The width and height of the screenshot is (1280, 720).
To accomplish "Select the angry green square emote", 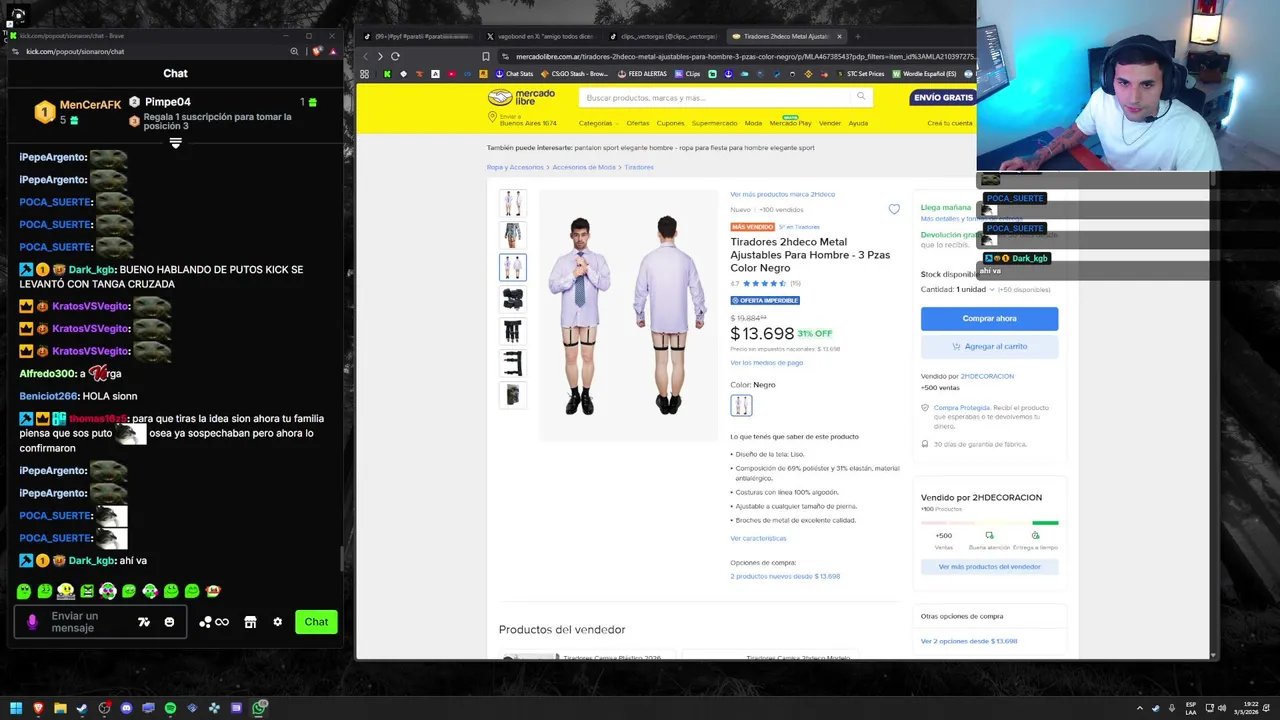I will tap(87, 591).
